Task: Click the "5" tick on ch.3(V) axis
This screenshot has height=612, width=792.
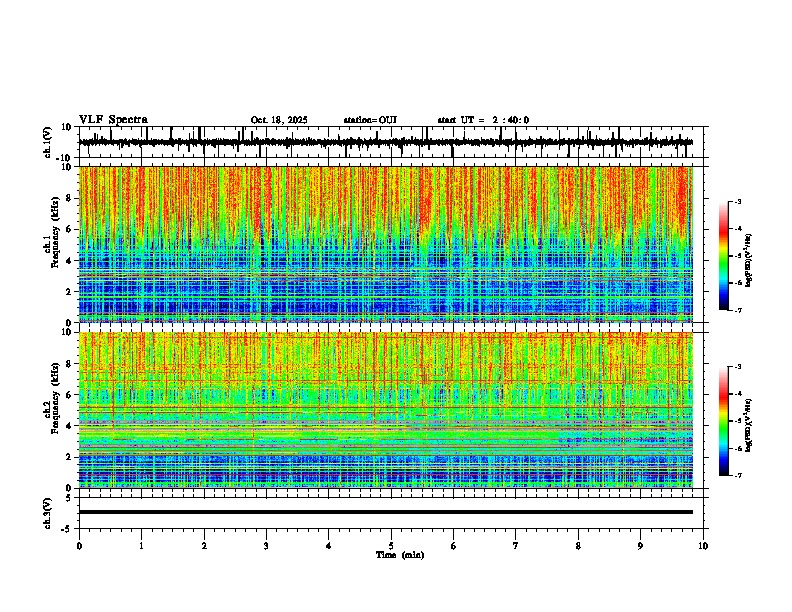Action: [69, 497]
